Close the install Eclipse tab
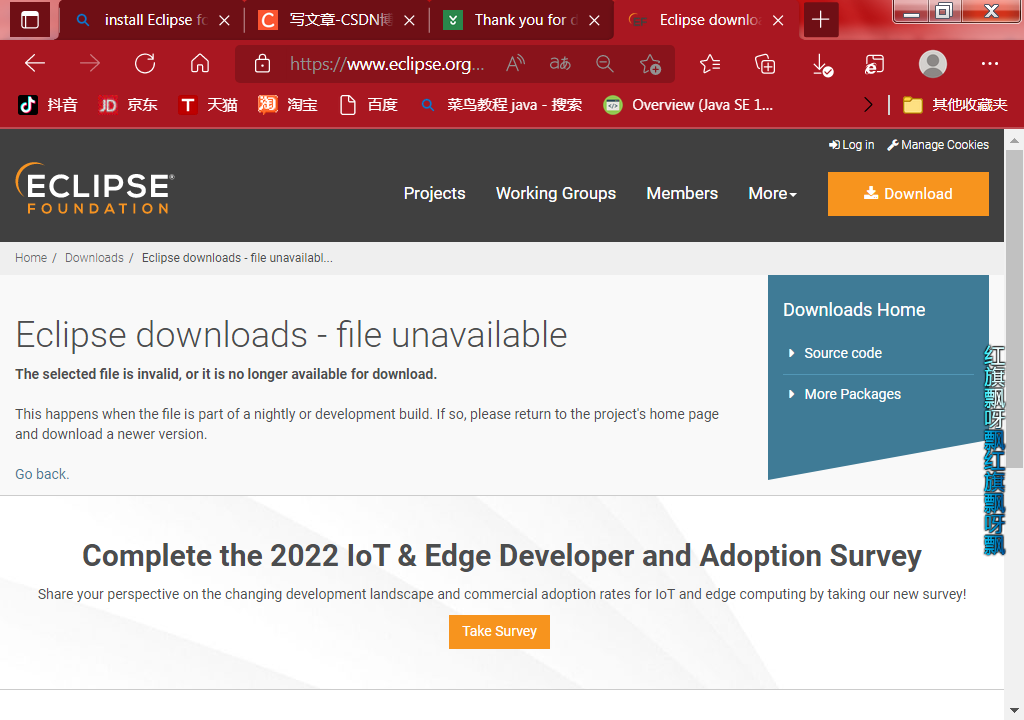This screenshot has height=720, width=1024. point(225,20)
